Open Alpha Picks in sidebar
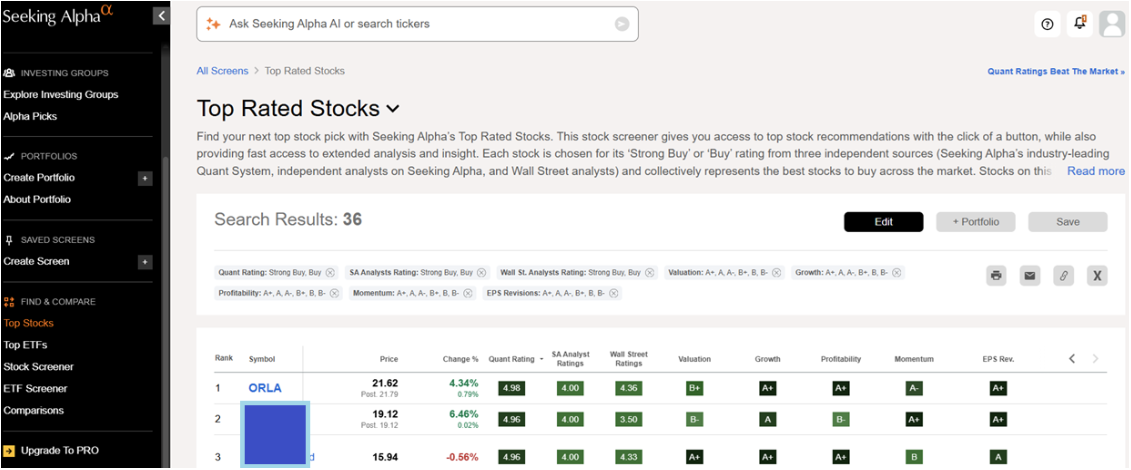The image size is (1131, 470). click(x=30, y=116)
